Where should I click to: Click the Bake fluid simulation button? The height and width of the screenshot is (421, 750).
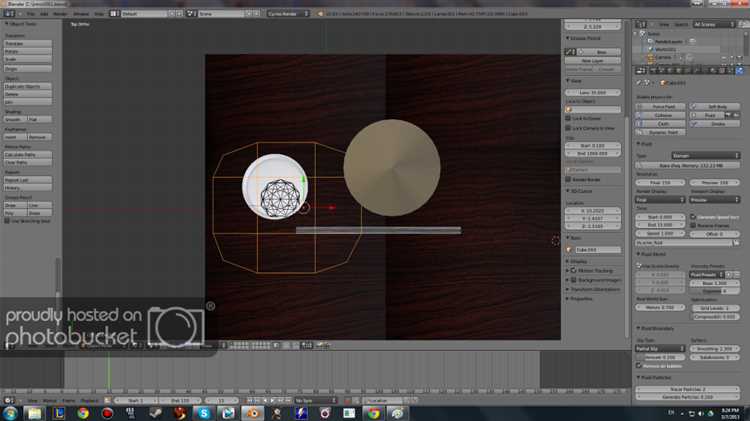click(x=688, y=165)
